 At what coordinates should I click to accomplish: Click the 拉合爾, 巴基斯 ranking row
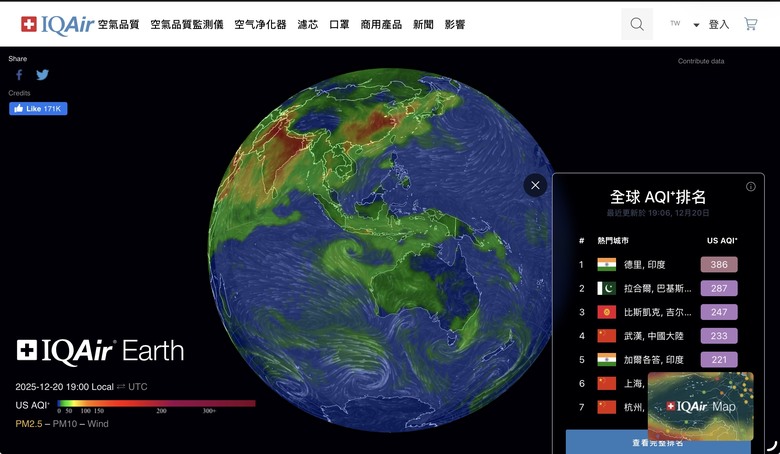(658, 288)
